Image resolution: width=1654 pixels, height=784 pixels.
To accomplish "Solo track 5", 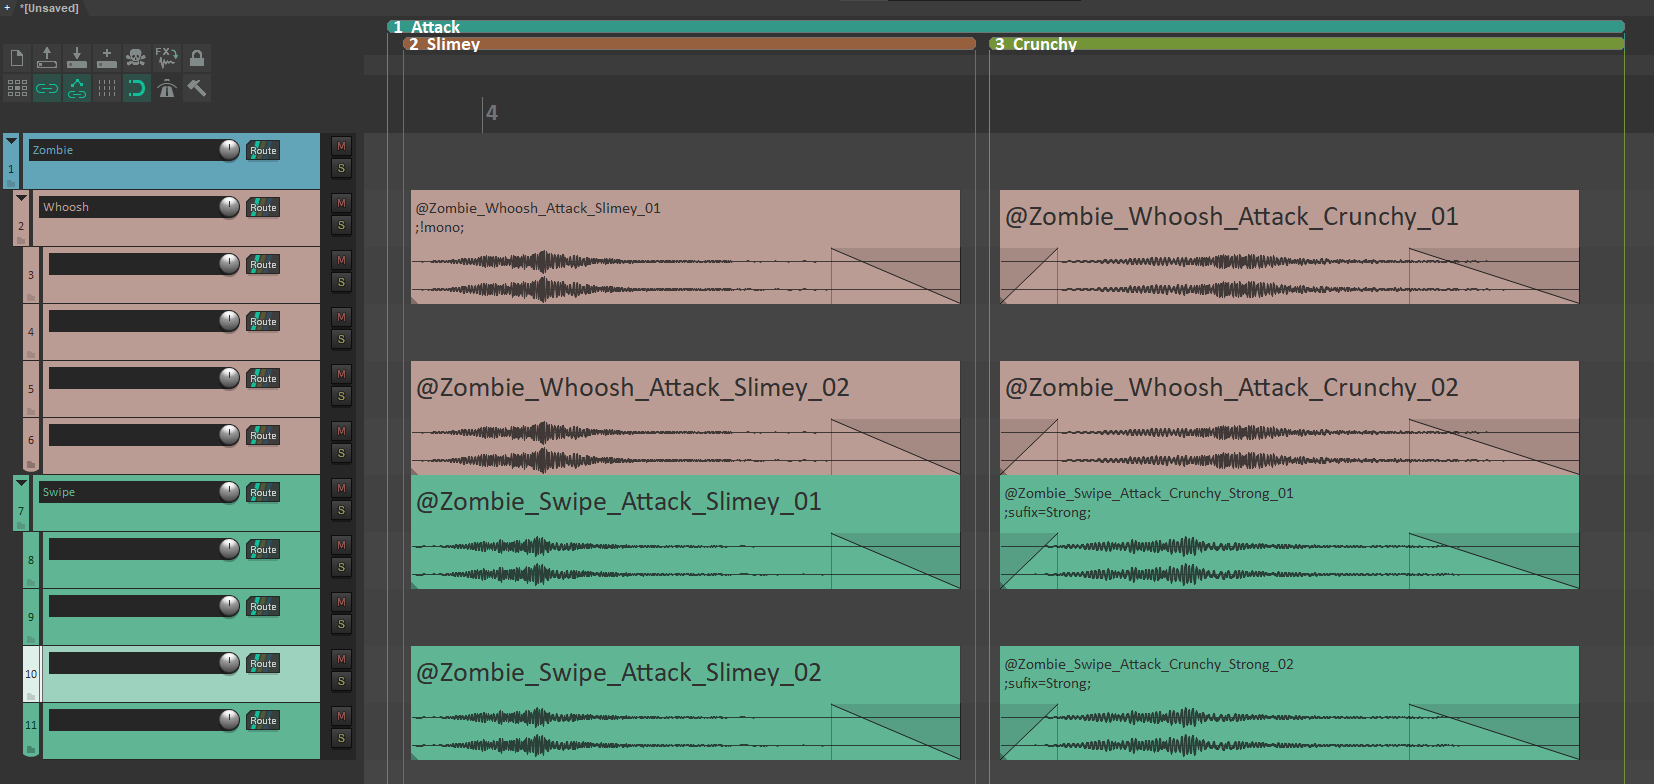I will click(341, 396).
